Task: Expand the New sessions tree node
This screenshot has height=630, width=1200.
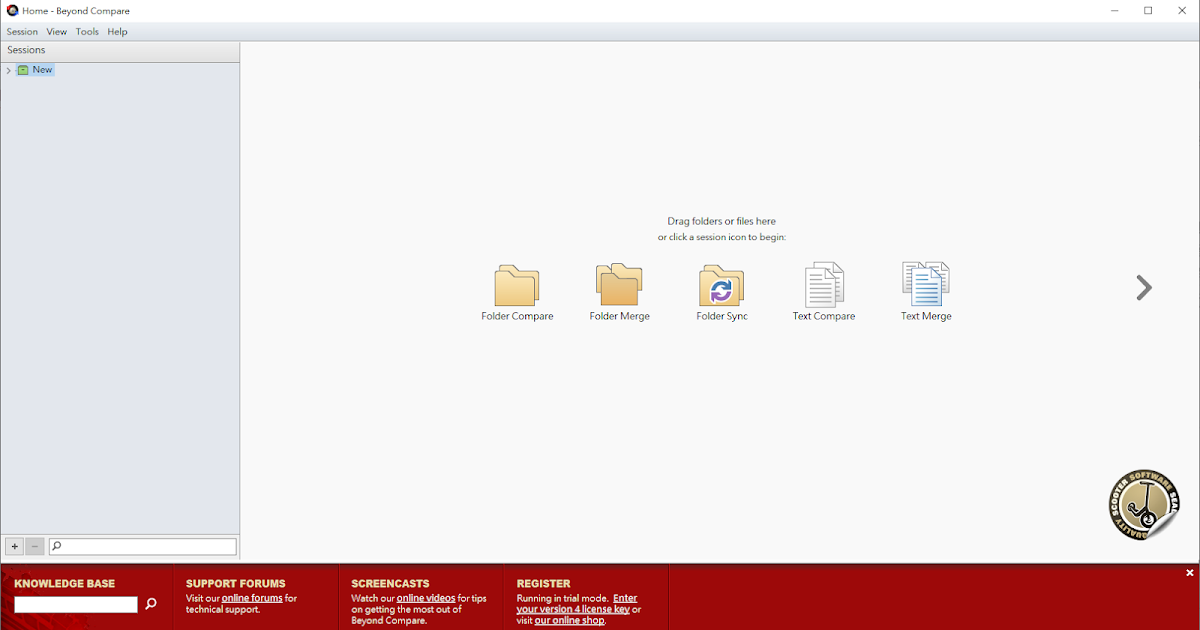Action: [x=8, y=70]
